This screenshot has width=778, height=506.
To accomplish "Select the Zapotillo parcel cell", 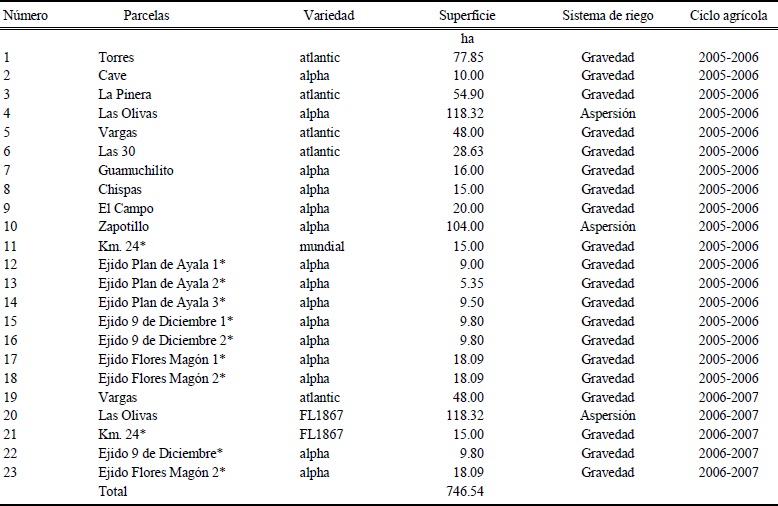I will point(125,226).
